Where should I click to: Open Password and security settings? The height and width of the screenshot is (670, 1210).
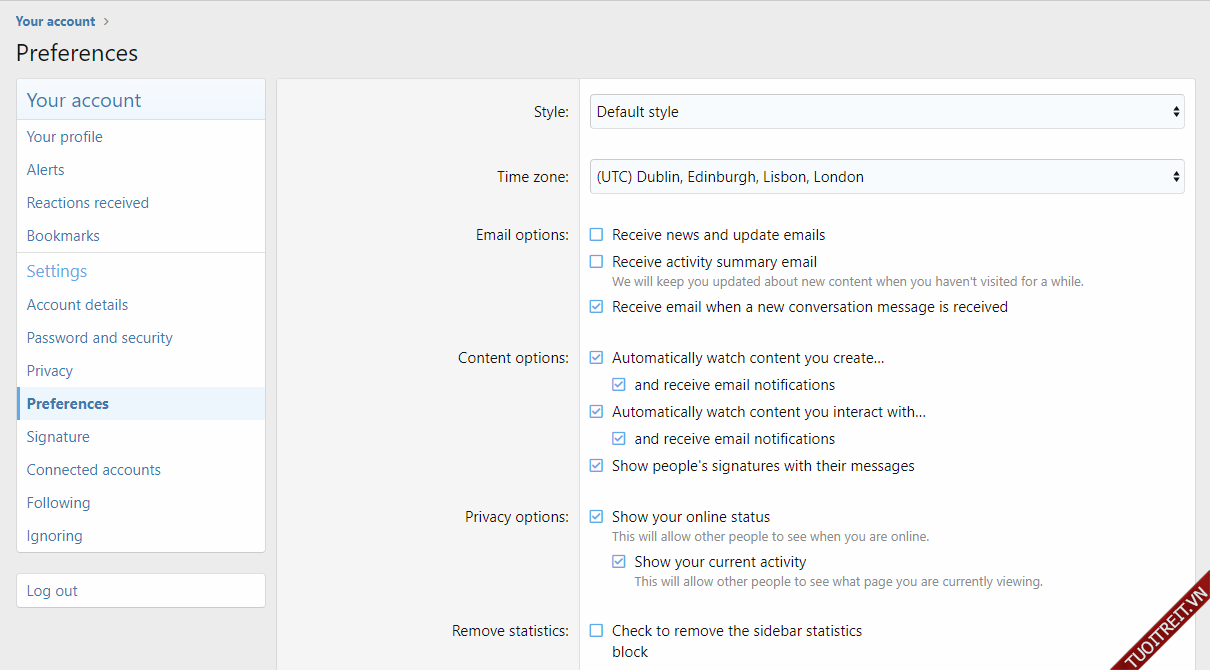tap(100, 338)
